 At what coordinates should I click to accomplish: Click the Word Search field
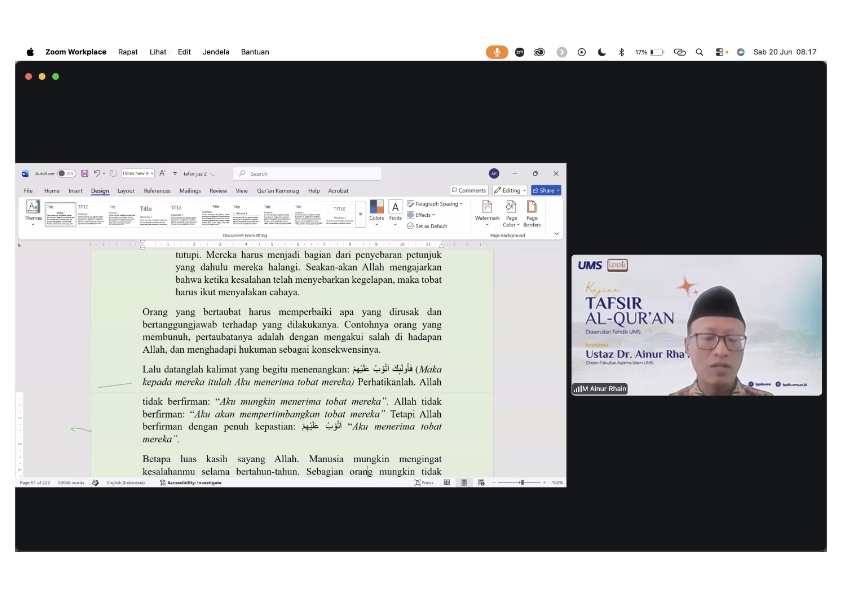[307, 173]
